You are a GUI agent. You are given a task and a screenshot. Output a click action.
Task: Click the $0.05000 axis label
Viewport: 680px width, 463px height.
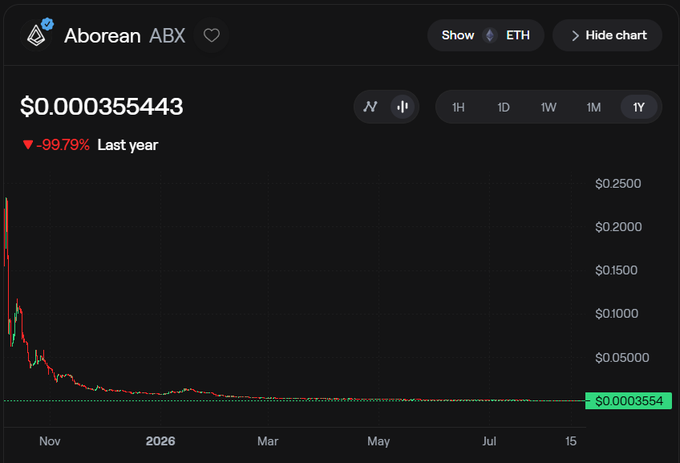tap(622, 358)
